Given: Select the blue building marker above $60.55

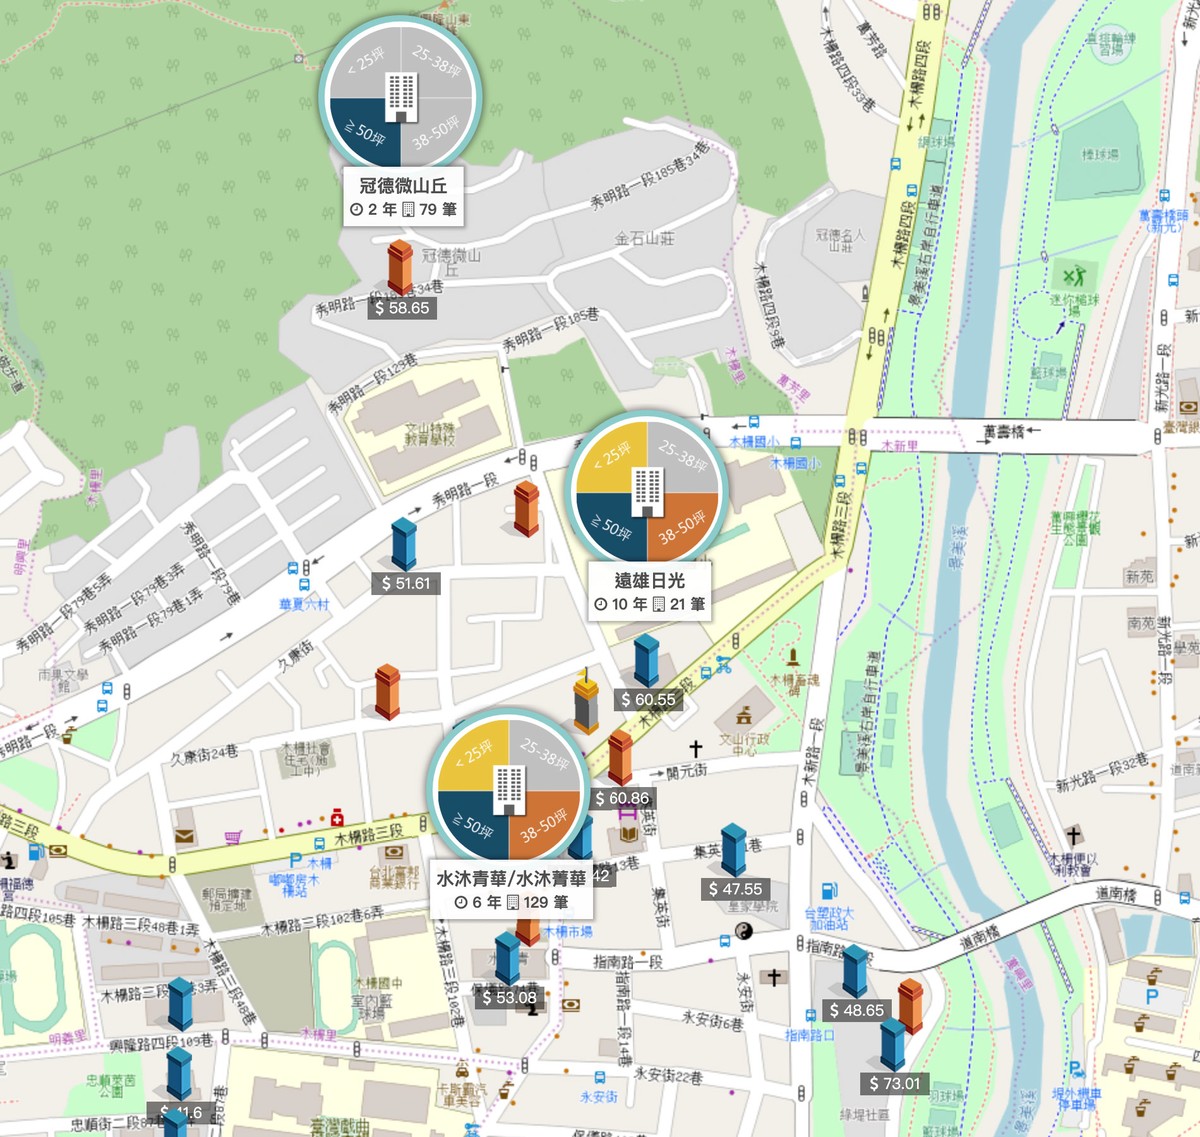Looking at the screenshot, I should (647, 660).
